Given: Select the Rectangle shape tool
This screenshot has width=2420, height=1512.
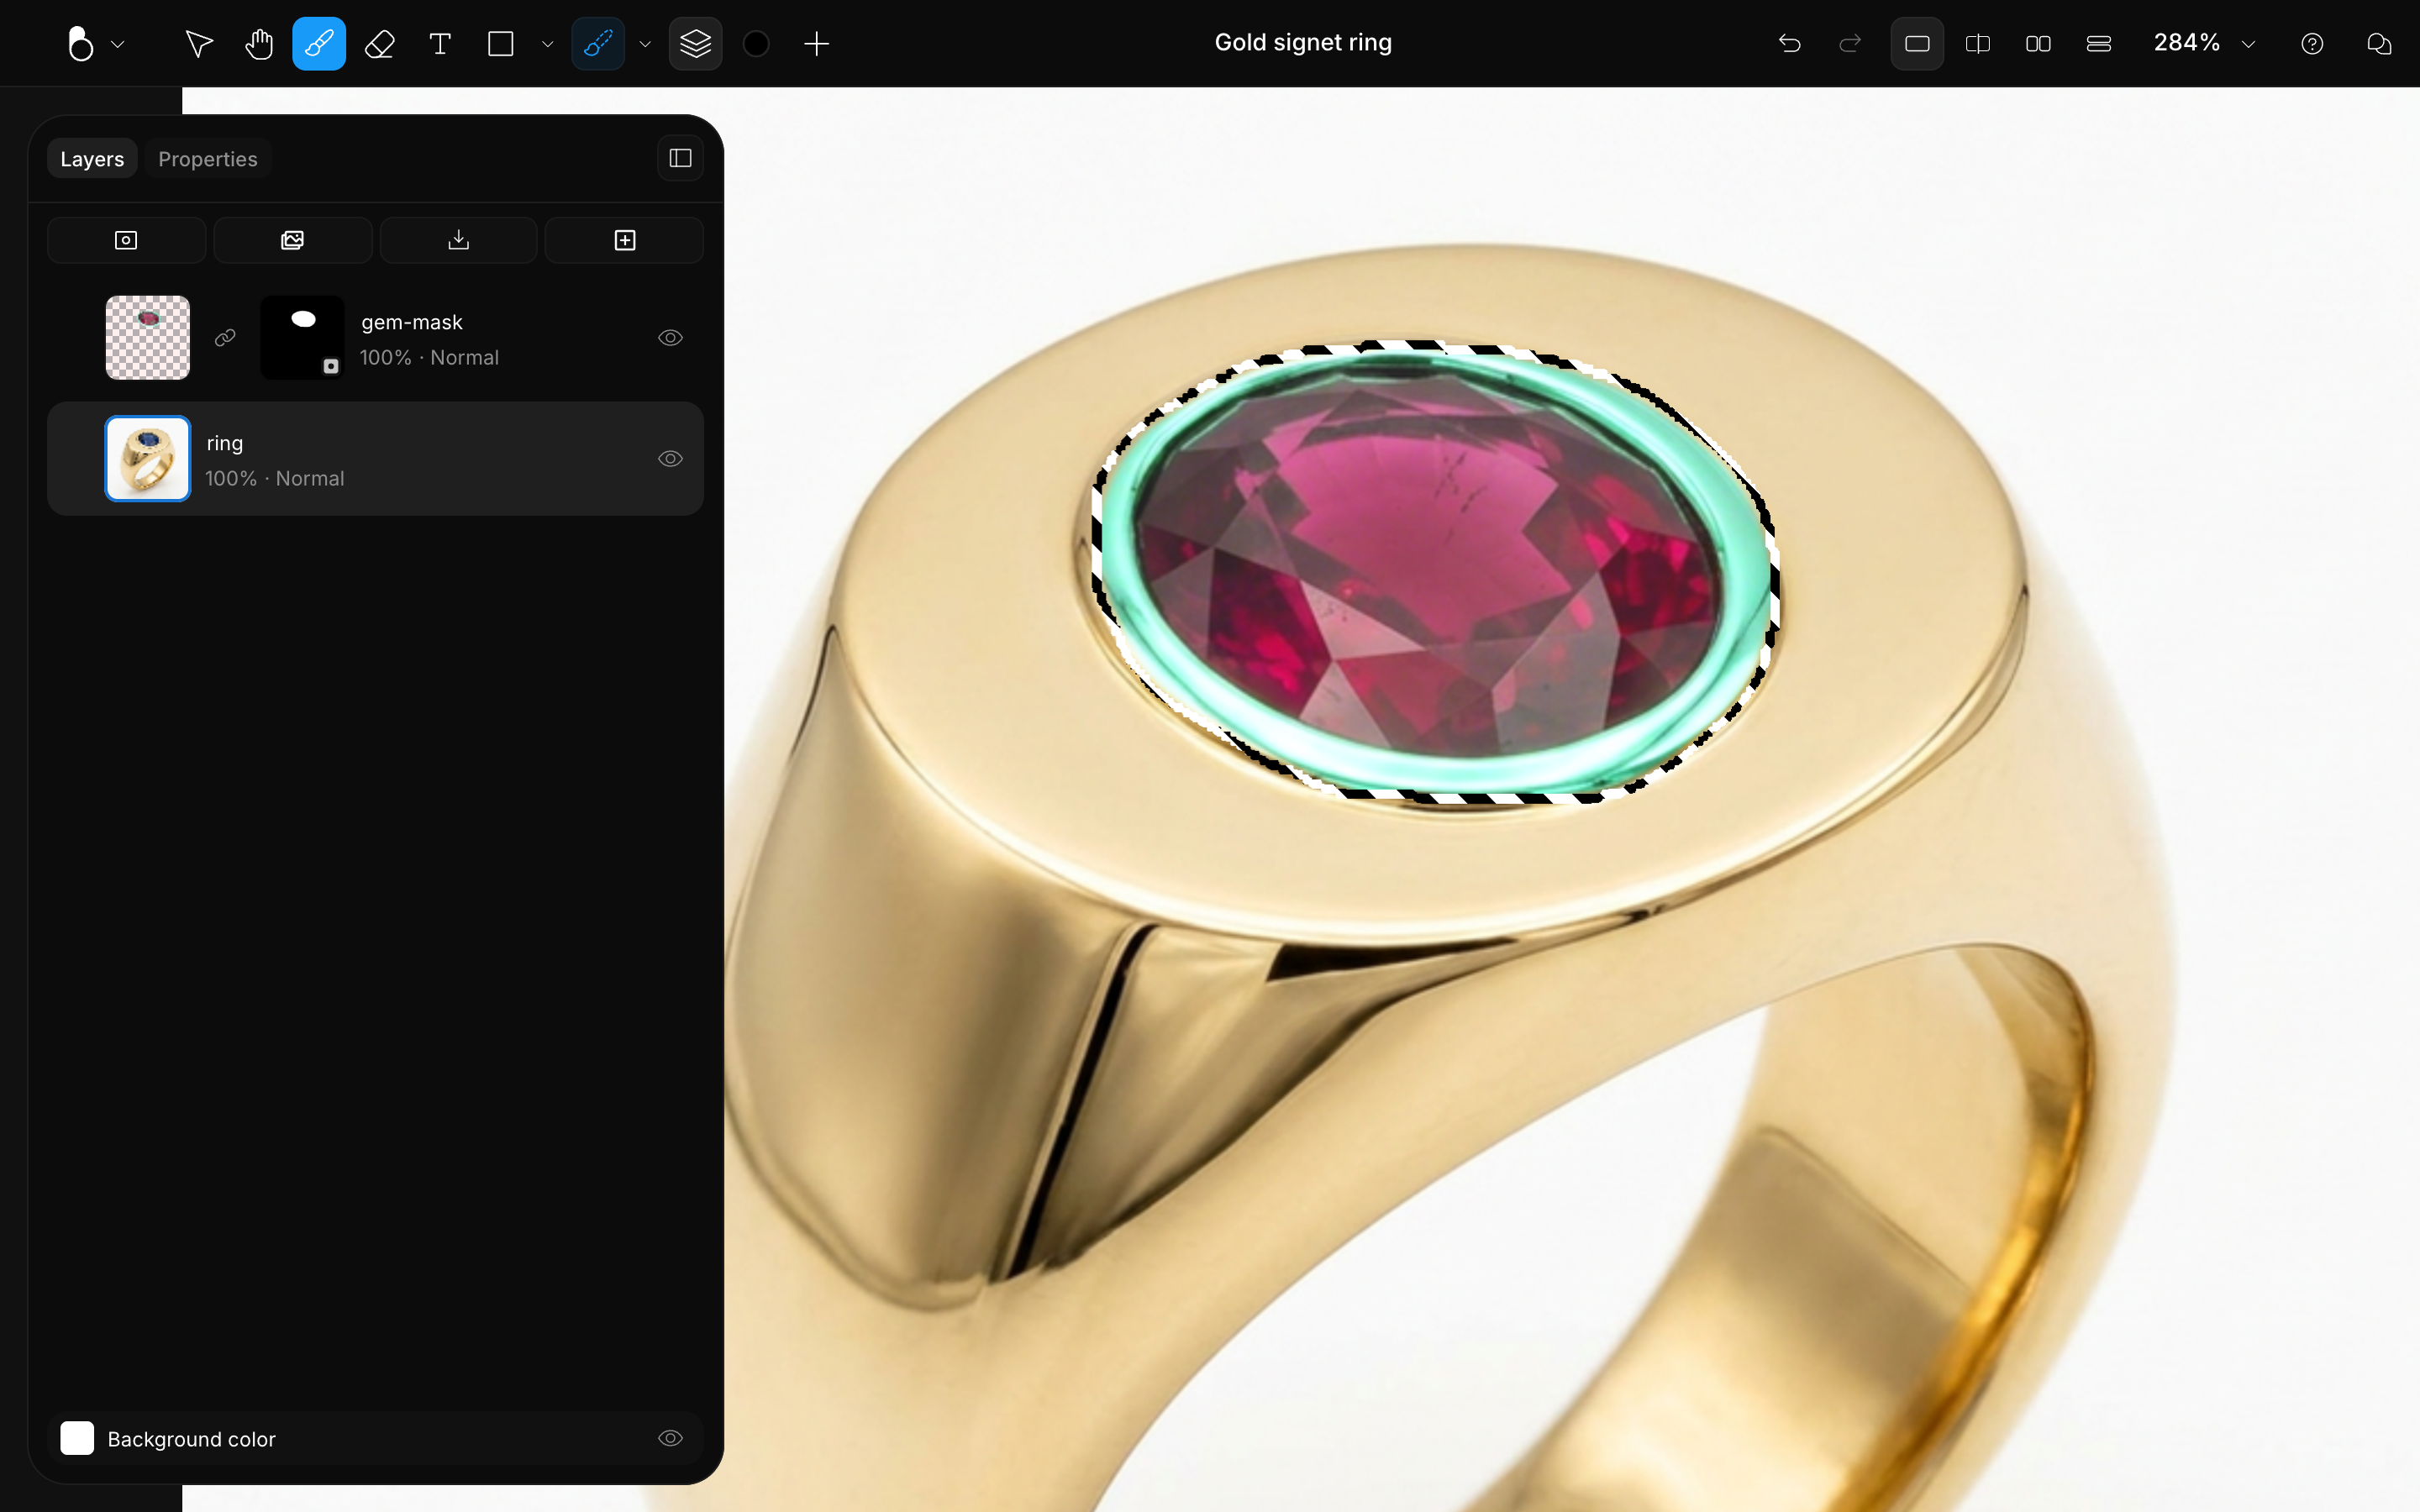Looking at the screenshot, I should pyautogui.click(x=500, y=44).
